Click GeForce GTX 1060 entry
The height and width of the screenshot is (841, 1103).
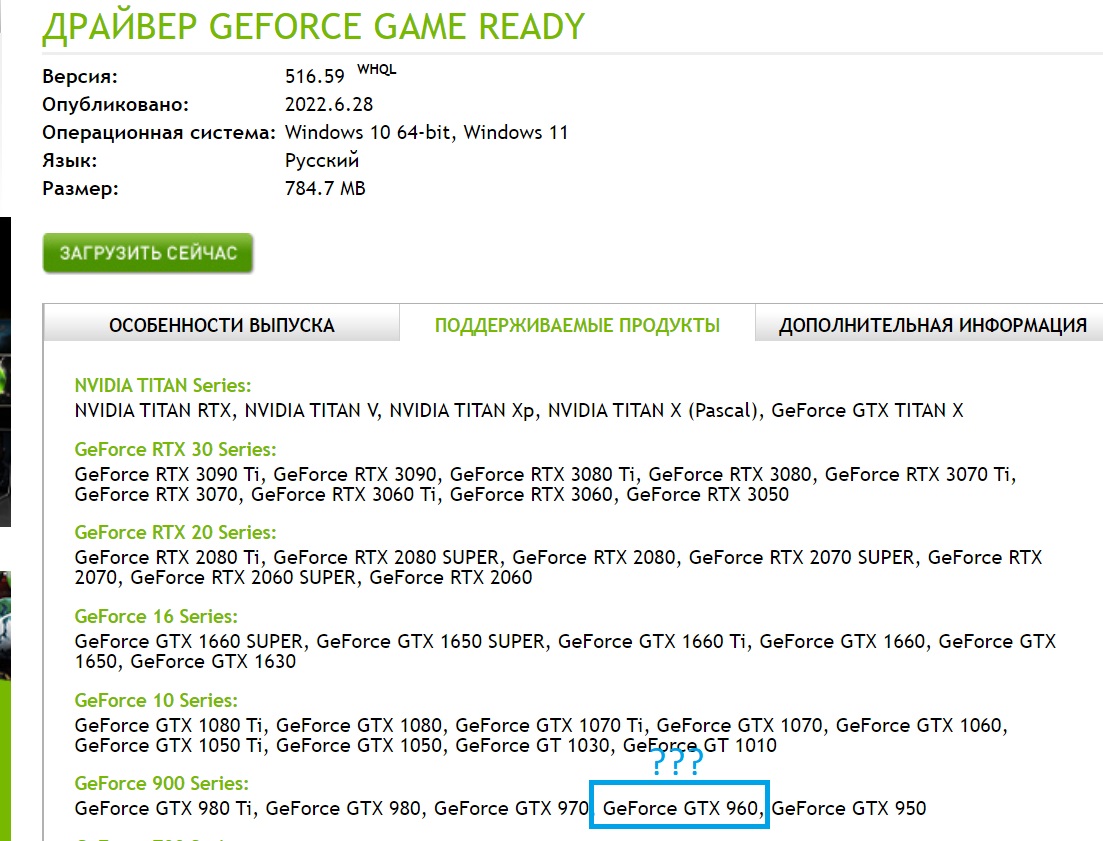919,726
